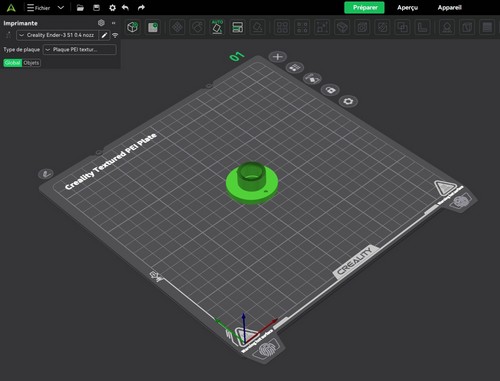Edit printer preset with pencil icon
Image resolution: width=500 pixels, height=381 pixels.
(104, 35)
